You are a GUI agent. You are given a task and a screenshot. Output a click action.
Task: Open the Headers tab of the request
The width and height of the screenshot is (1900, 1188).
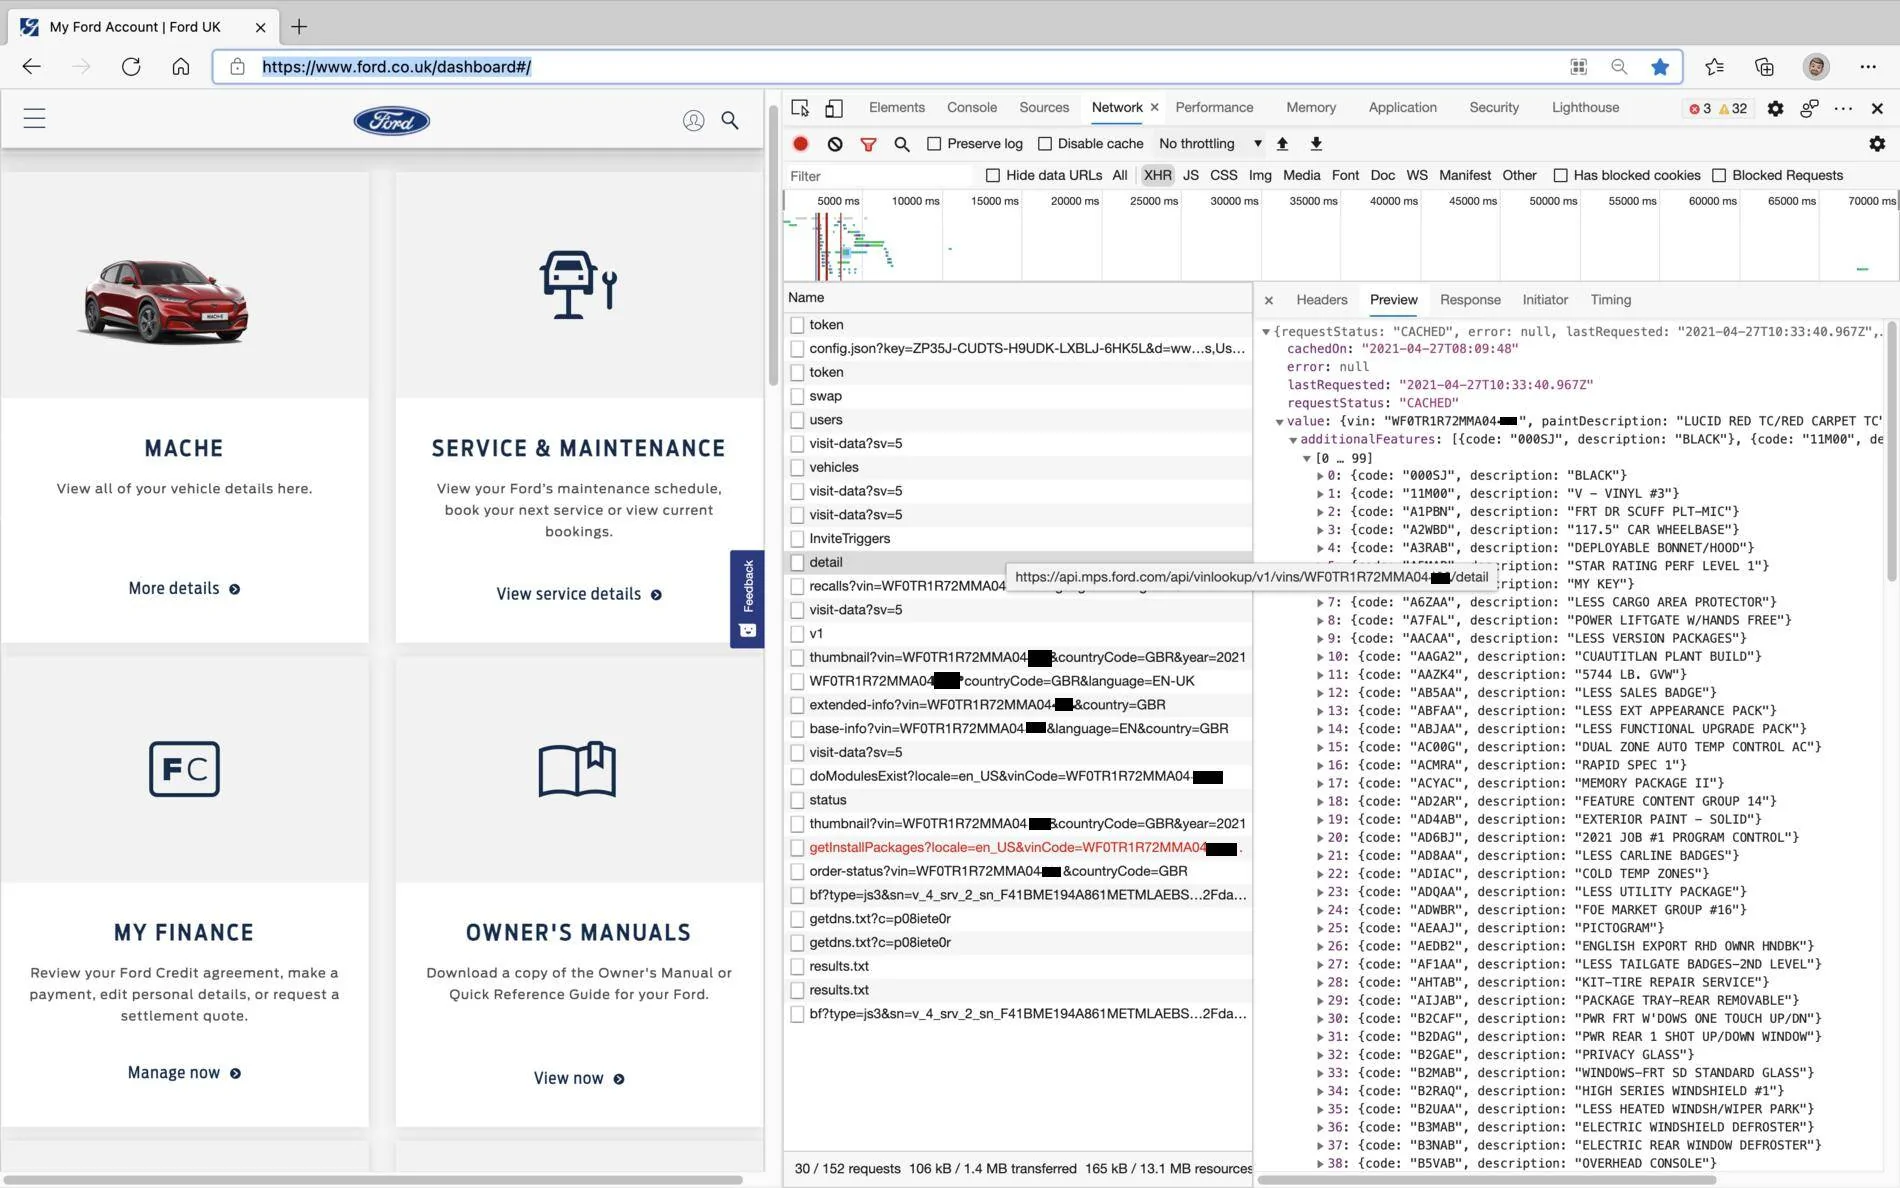click(1321, 300)
